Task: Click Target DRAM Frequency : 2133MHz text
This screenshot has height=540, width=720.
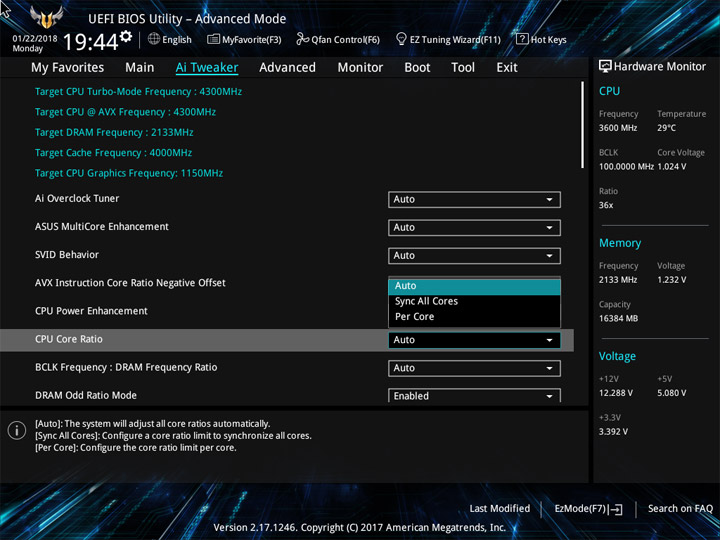Action: pyautogui.click(x=114, y=133)
